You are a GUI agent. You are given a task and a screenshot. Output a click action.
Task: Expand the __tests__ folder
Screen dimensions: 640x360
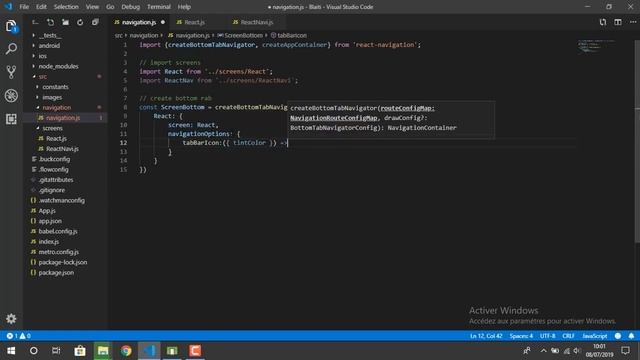50,36
